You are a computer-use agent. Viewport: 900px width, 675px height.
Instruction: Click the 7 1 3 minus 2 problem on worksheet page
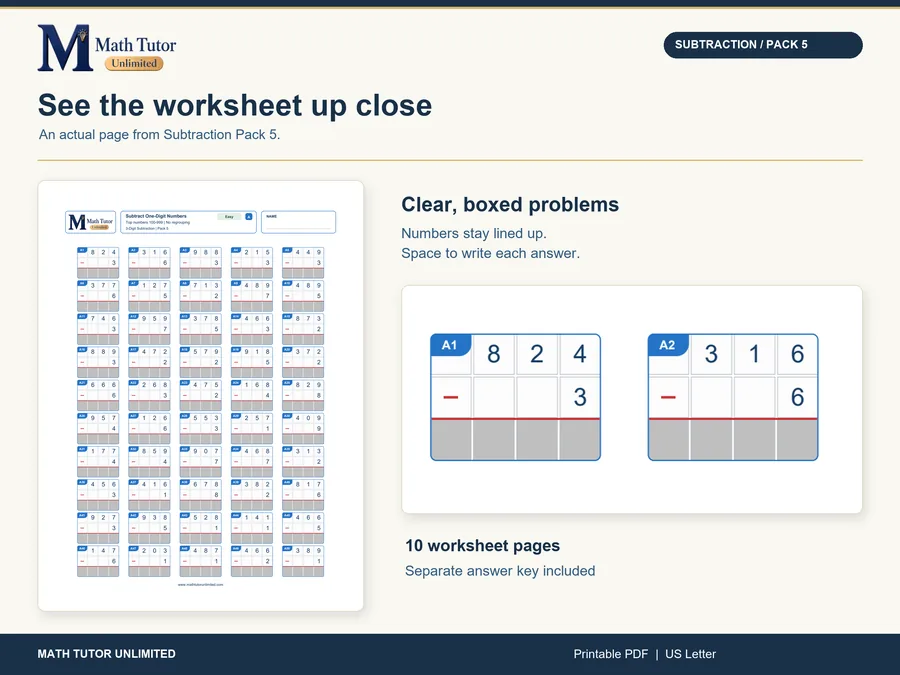(x=200, y=296)
